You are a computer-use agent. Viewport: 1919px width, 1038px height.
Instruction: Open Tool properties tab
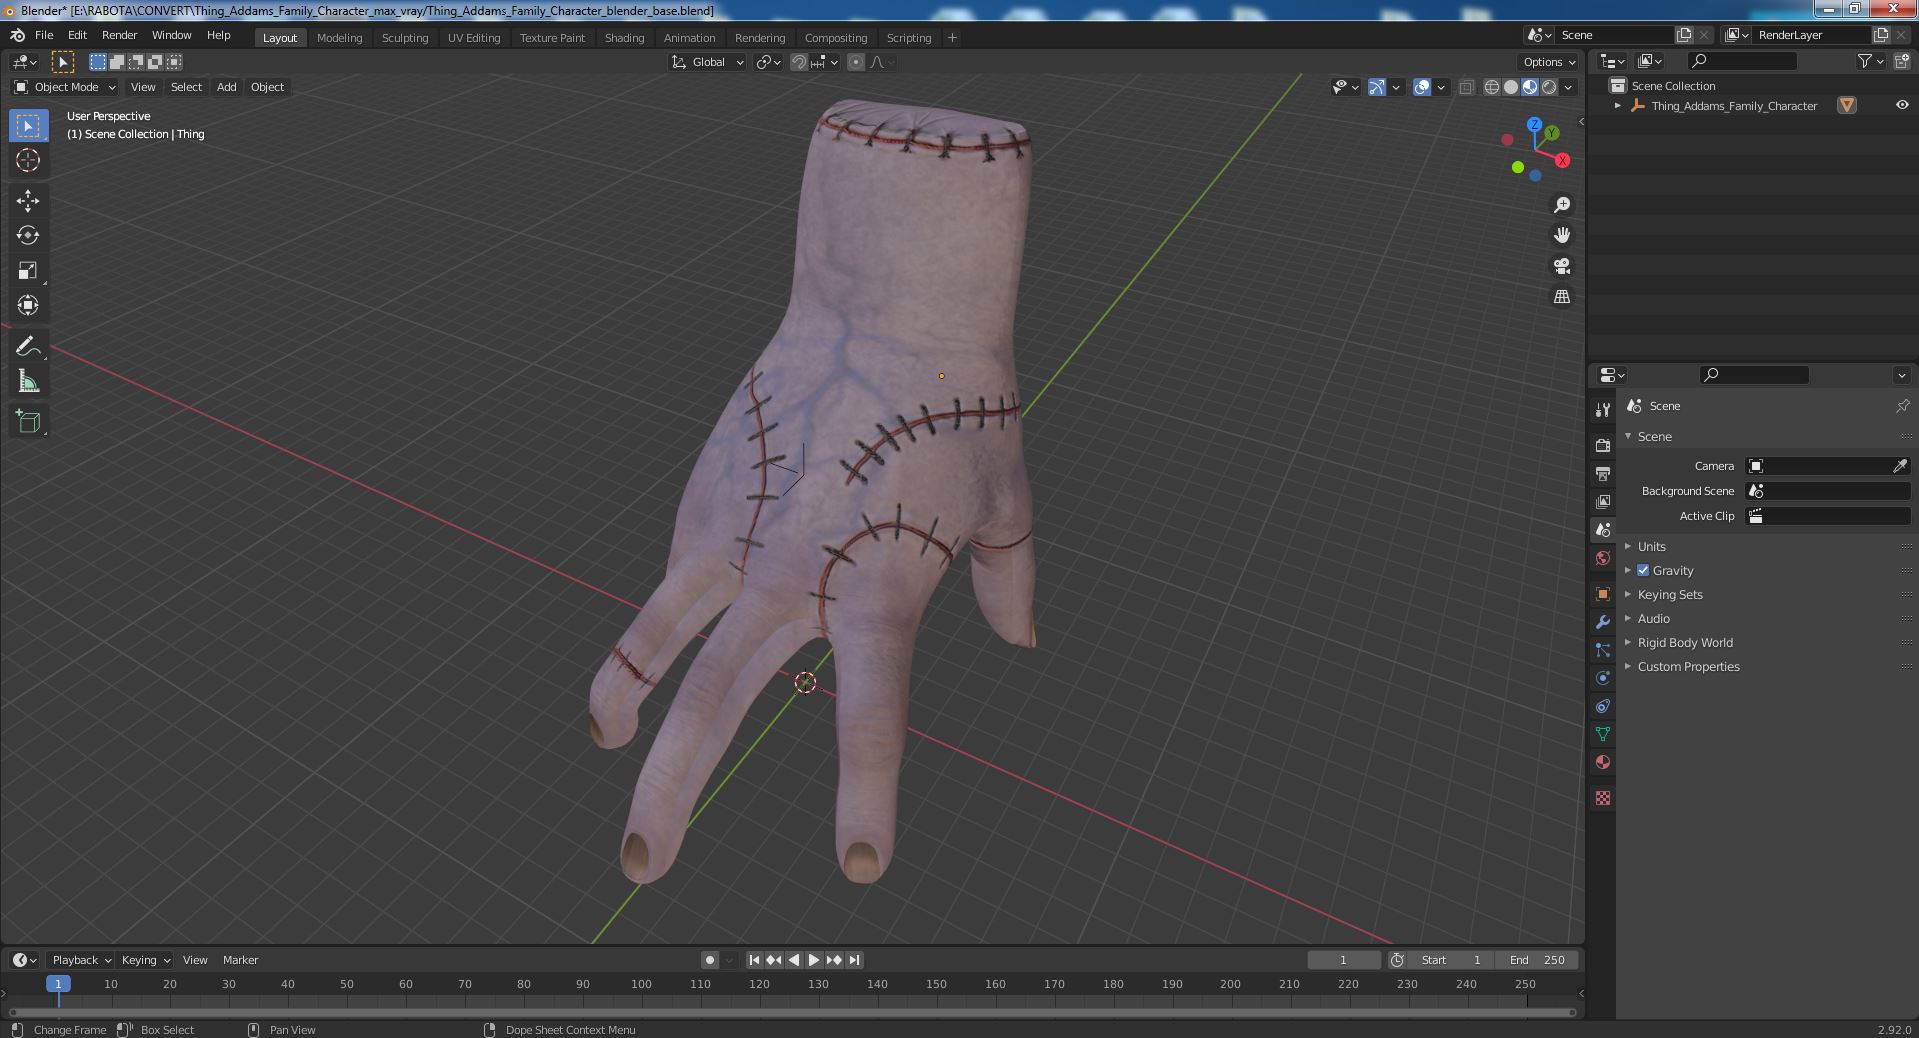(x=1603, y=409)
